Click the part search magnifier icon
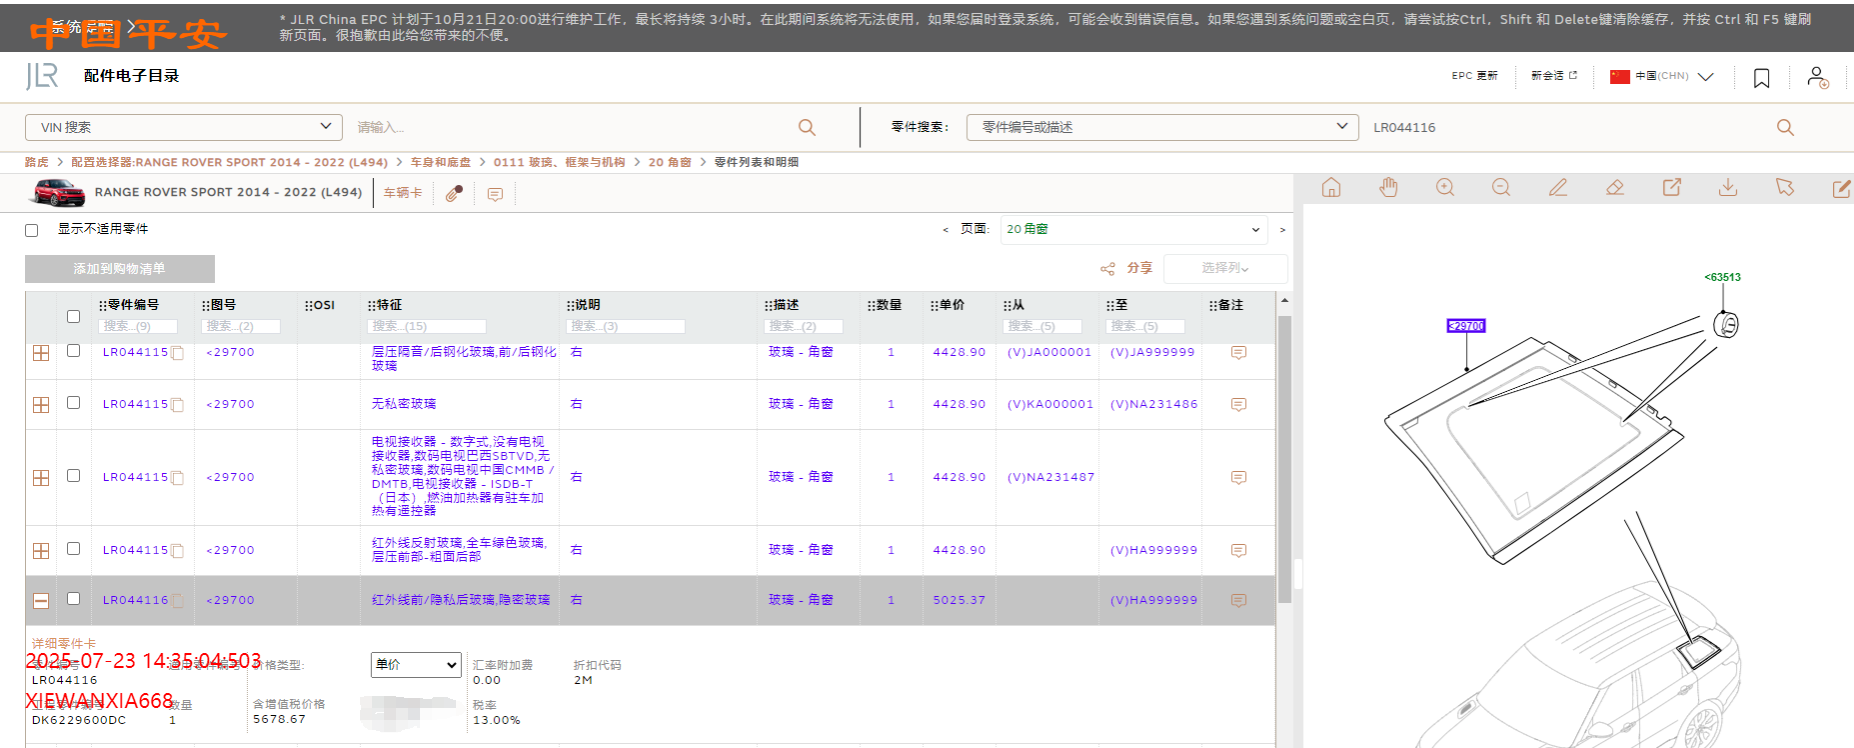The height and width of the screenshot is (748, 1854). 1785,127
